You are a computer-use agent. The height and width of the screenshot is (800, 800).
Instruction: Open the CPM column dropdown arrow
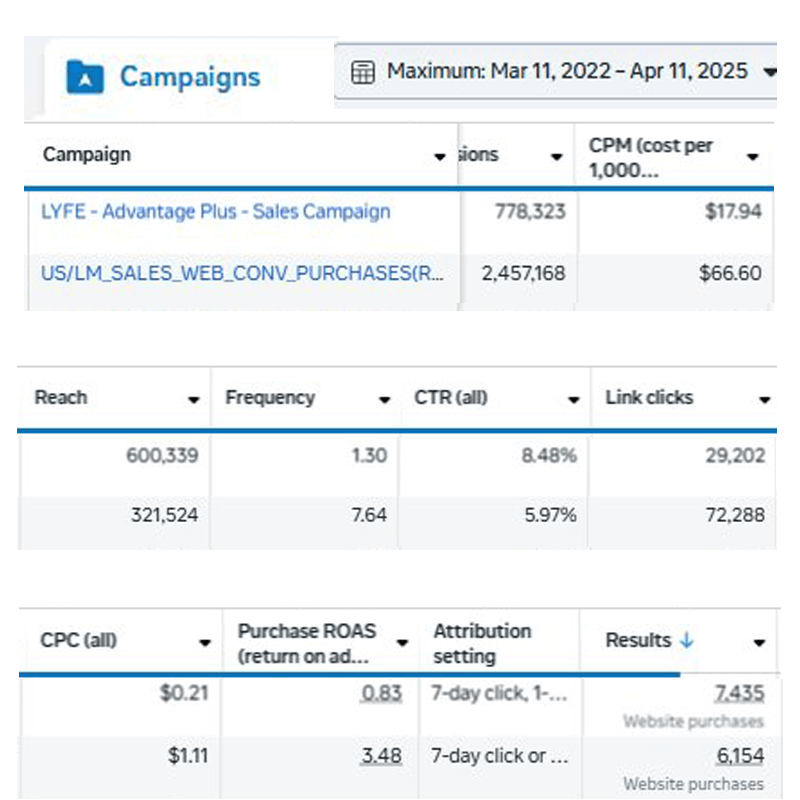(x=753, y=157)
